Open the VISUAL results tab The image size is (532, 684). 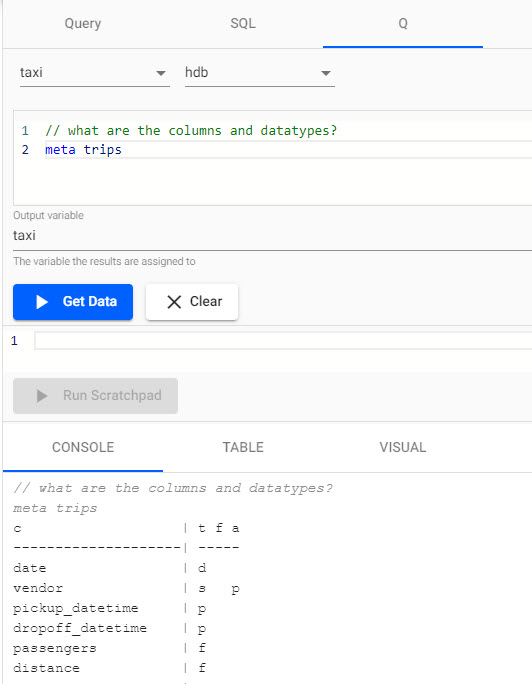(403, 448)
